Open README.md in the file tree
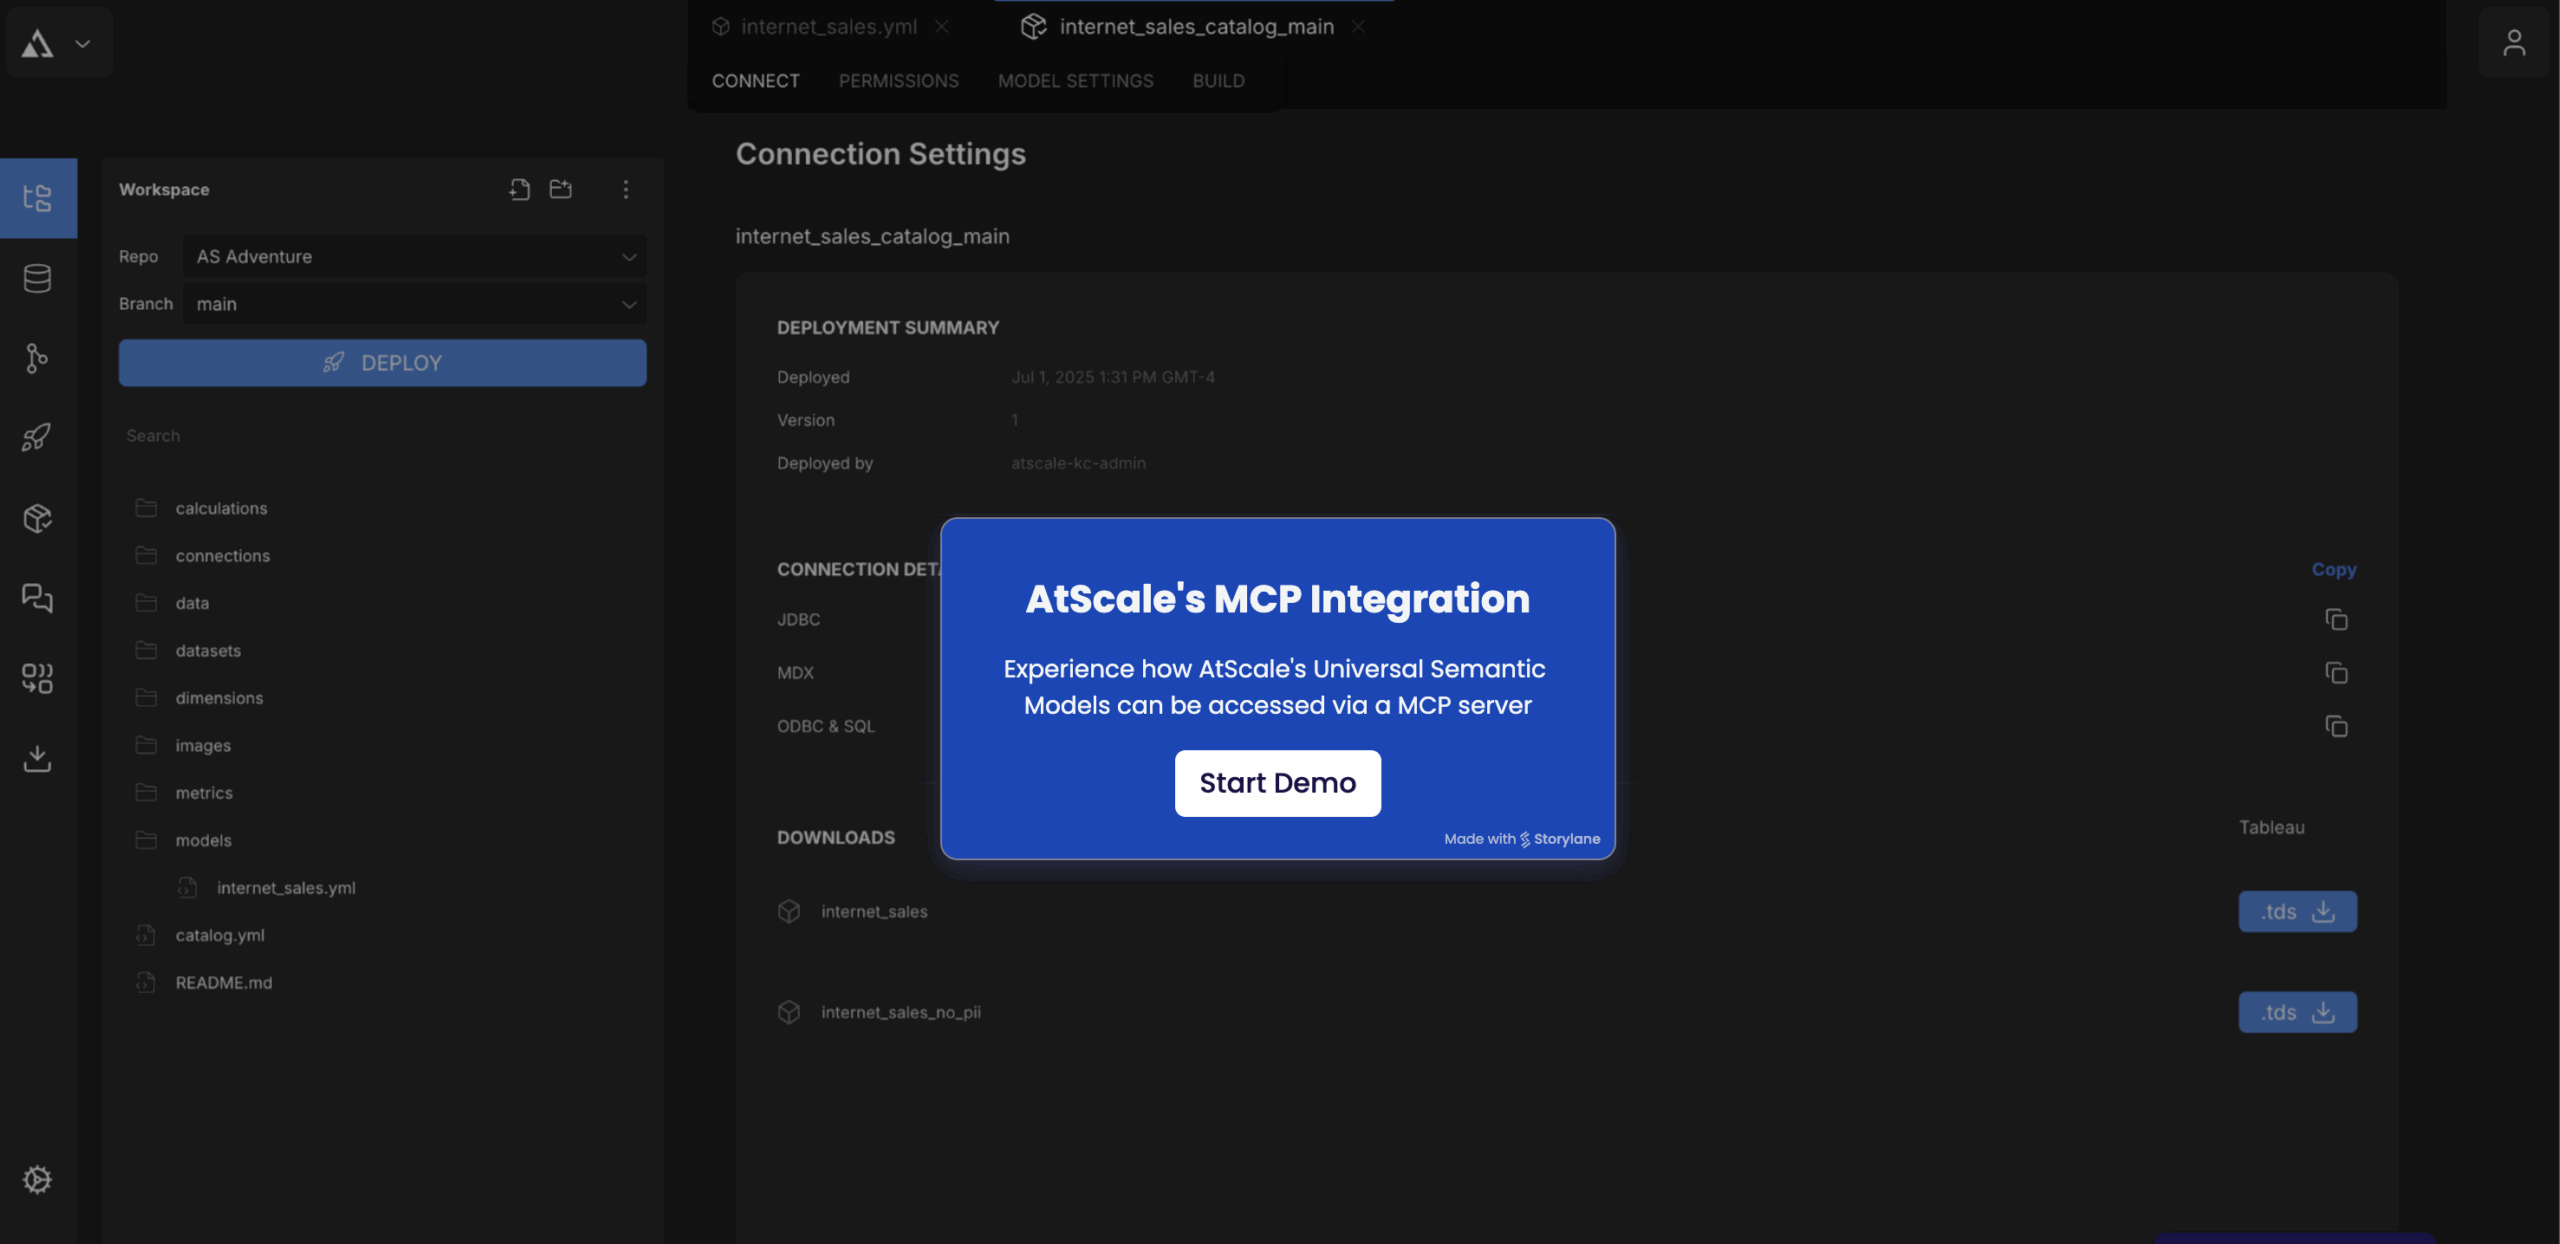The height and width of the screenshot is (1244, 2560). coord(223,982)
